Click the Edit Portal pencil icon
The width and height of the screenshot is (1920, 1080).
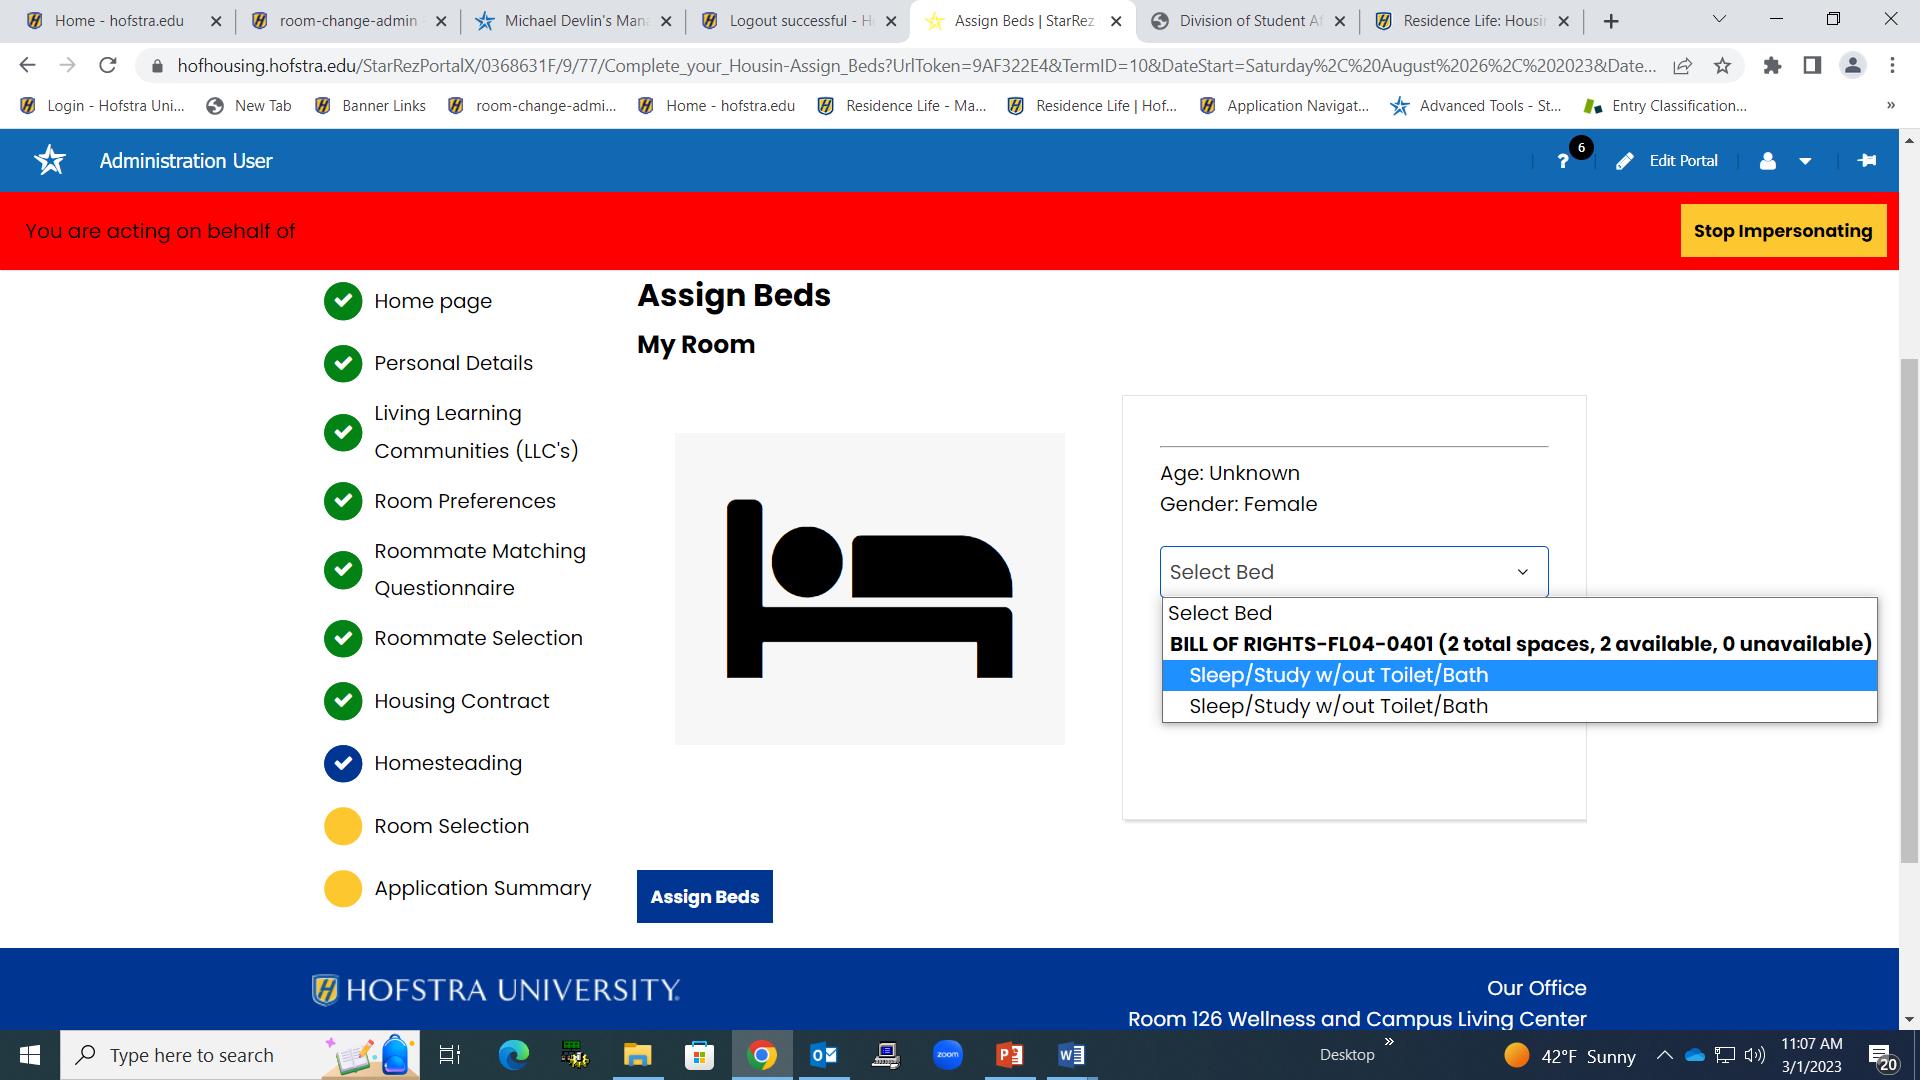1625,161
